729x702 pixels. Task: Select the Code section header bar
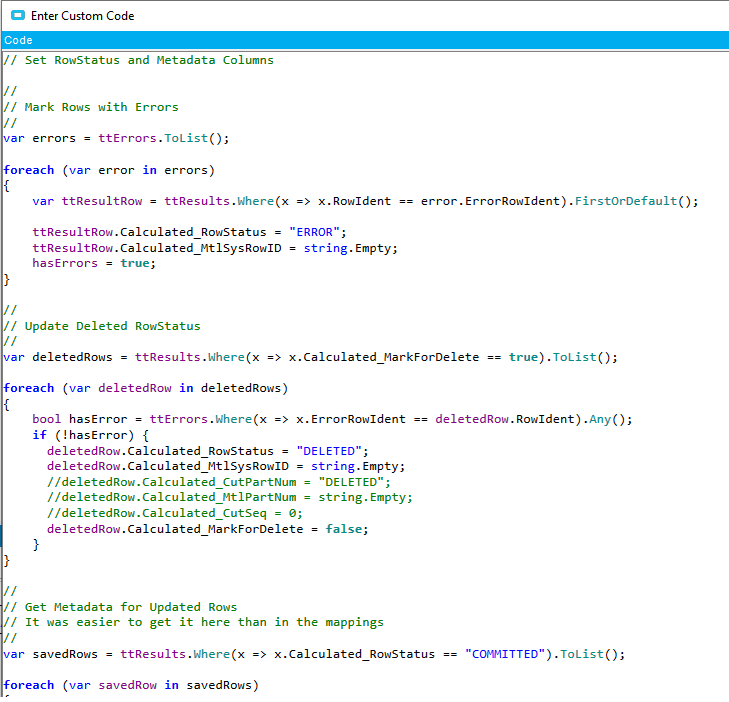tap(365, 40)
